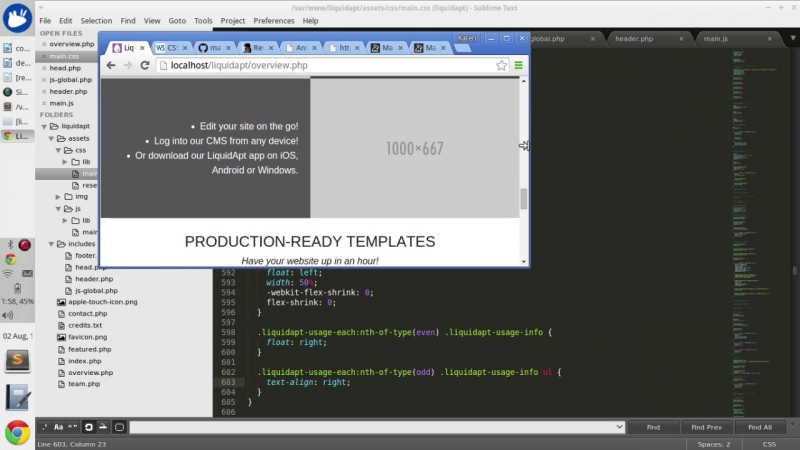Expand the lib folder under css

click(x=65, y=162)
